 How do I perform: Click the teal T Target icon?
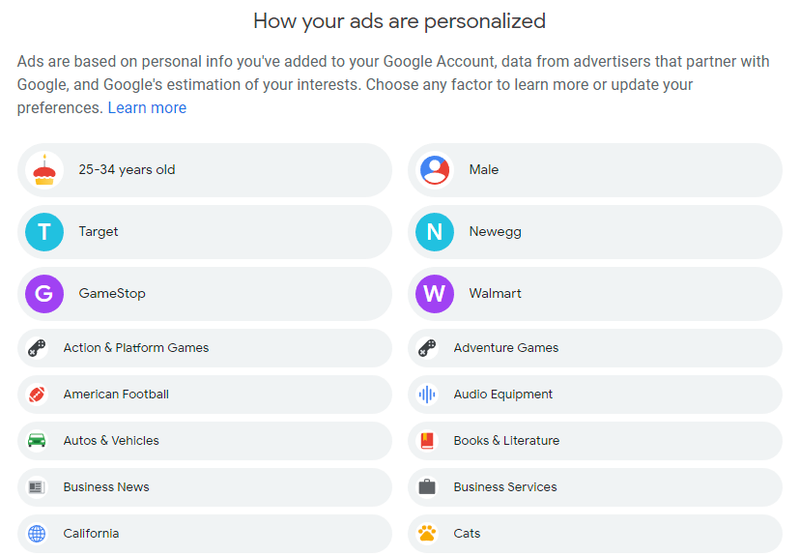44,232
